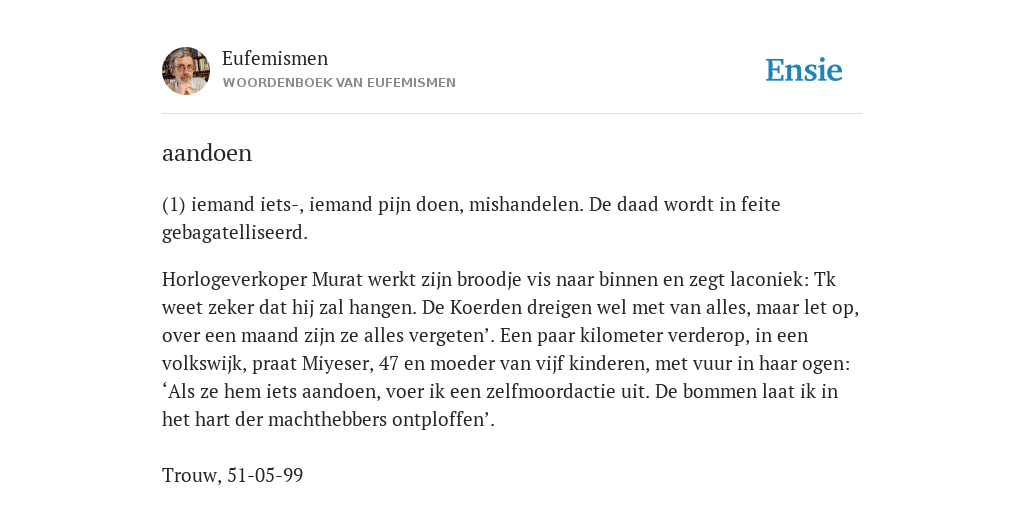Click the Horlogeverkoper Murat quote paragraph
The image size is (1024, 512).
coord(511,349)
